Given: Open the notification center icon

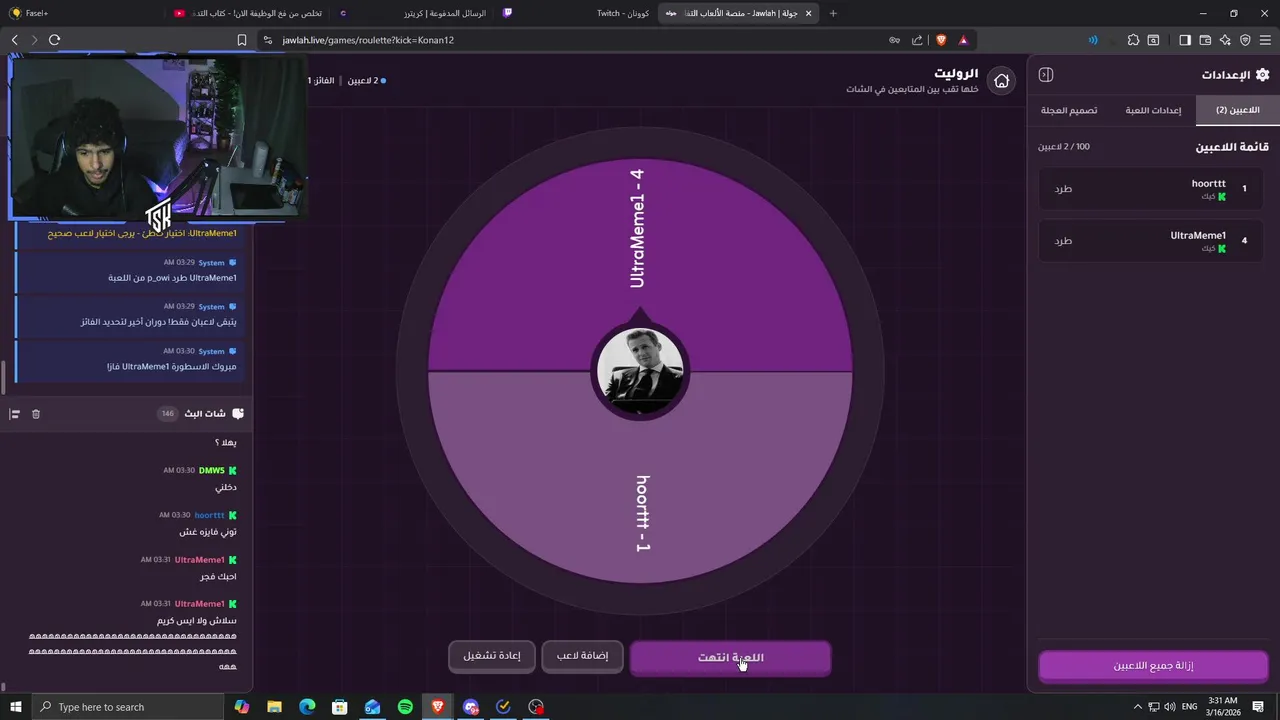Looking at the screenshot, I should 1259,707.
